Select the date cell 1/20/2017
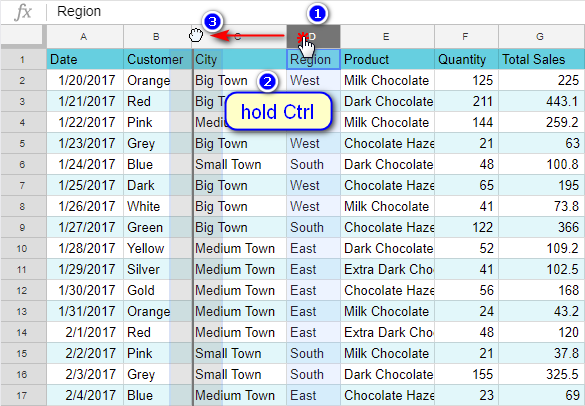 [x=85, y=81]
